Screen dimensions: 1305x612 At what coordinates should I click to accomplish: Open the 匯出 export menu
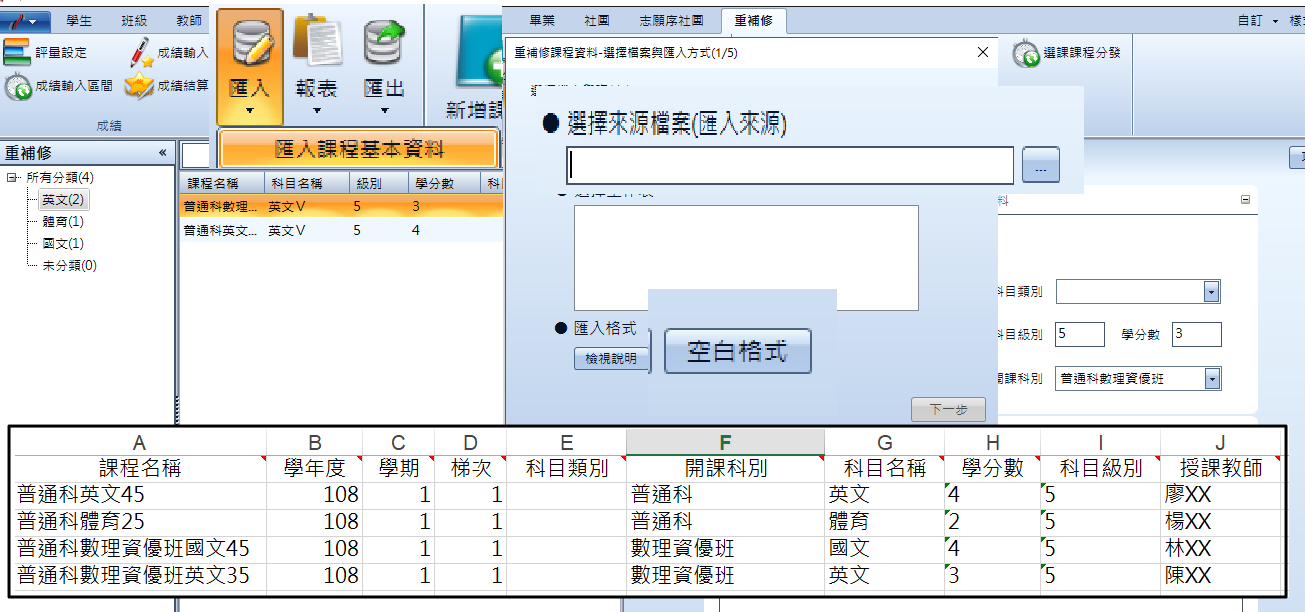click(384, 66)
